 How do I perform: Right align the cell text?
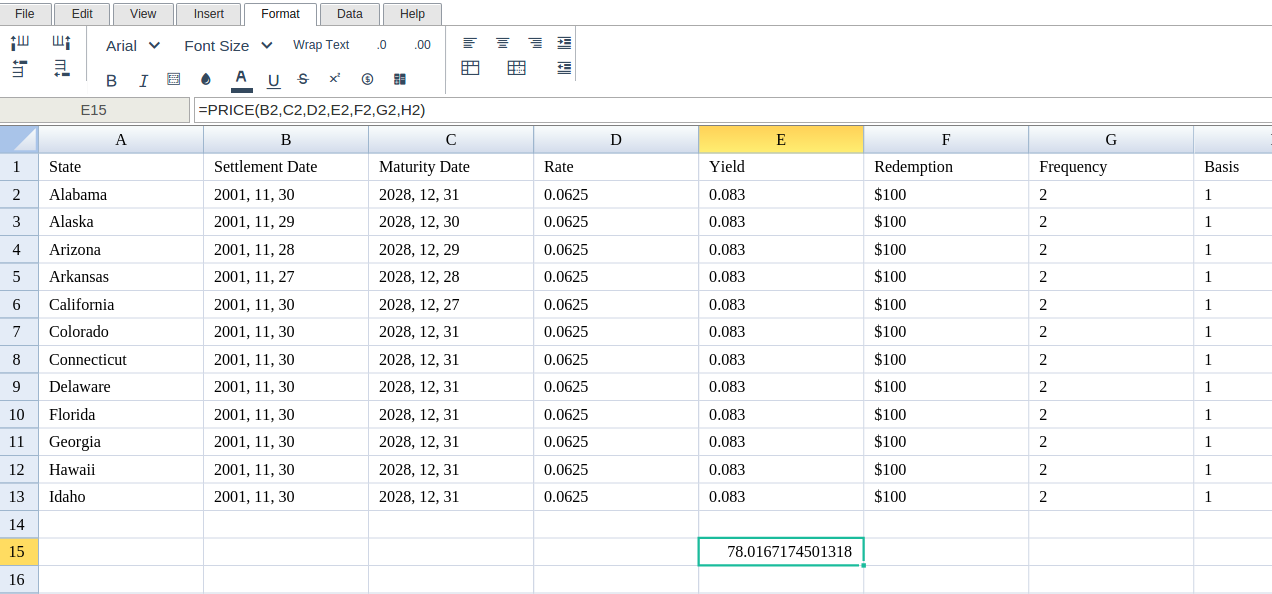535,43
